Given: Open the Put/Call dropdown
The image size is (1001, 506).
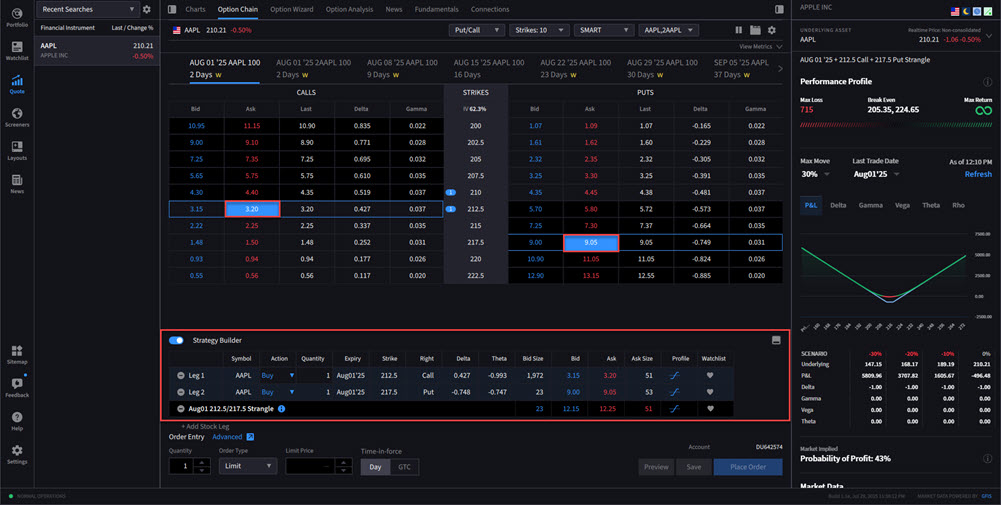Looking at the screenshot, I should click(x=477, y=30).
